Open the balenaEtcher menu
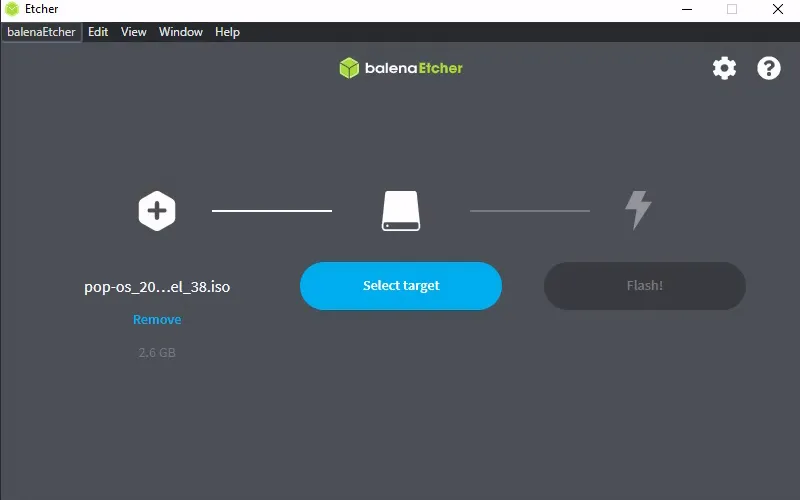Viewport: 800px width, 500px height. (41, 32)
